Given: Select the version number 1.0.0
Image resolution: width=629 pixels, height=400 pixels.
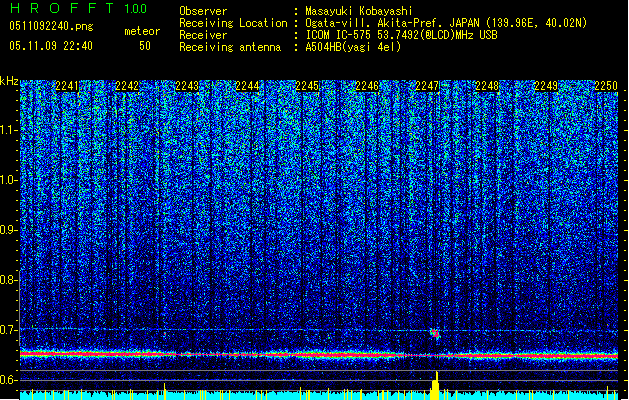Looking at the screenshot, I should coord(136,8).
